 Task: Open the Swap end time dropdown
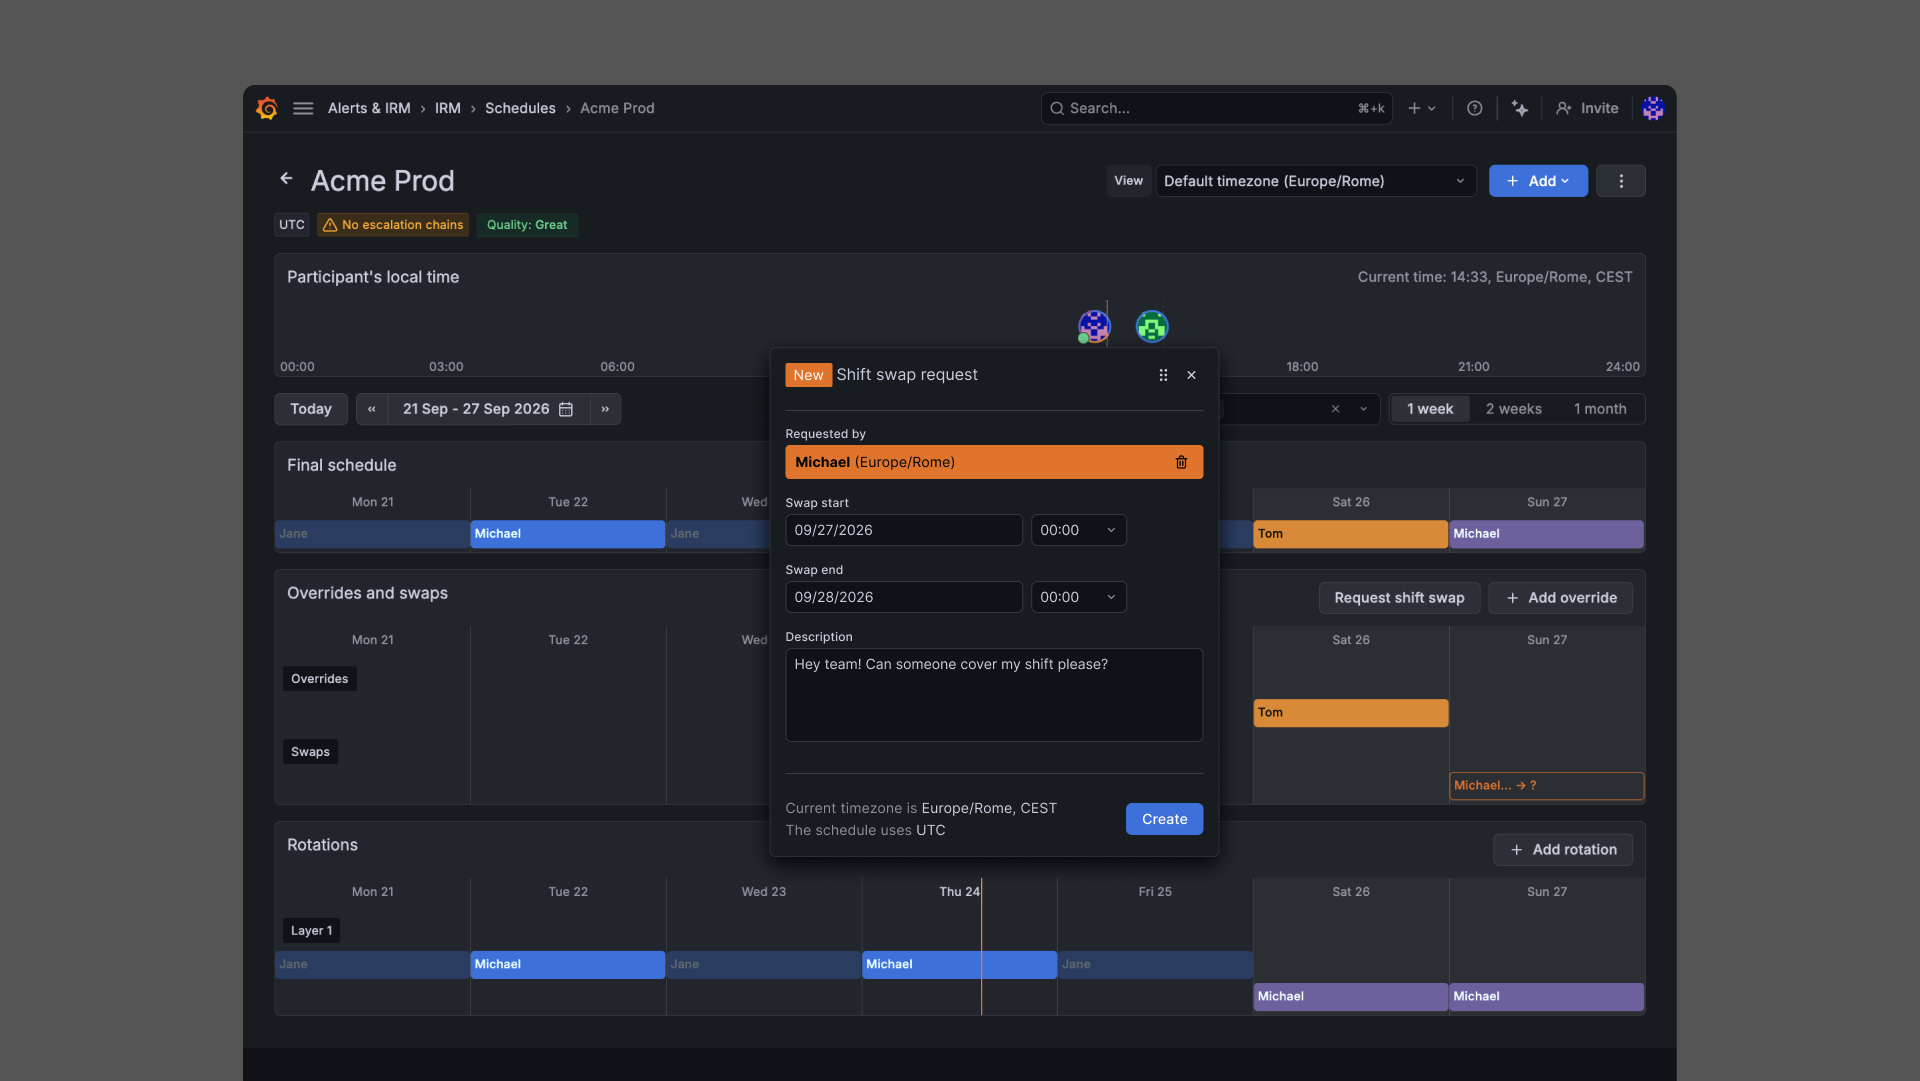coord(1078,597)
